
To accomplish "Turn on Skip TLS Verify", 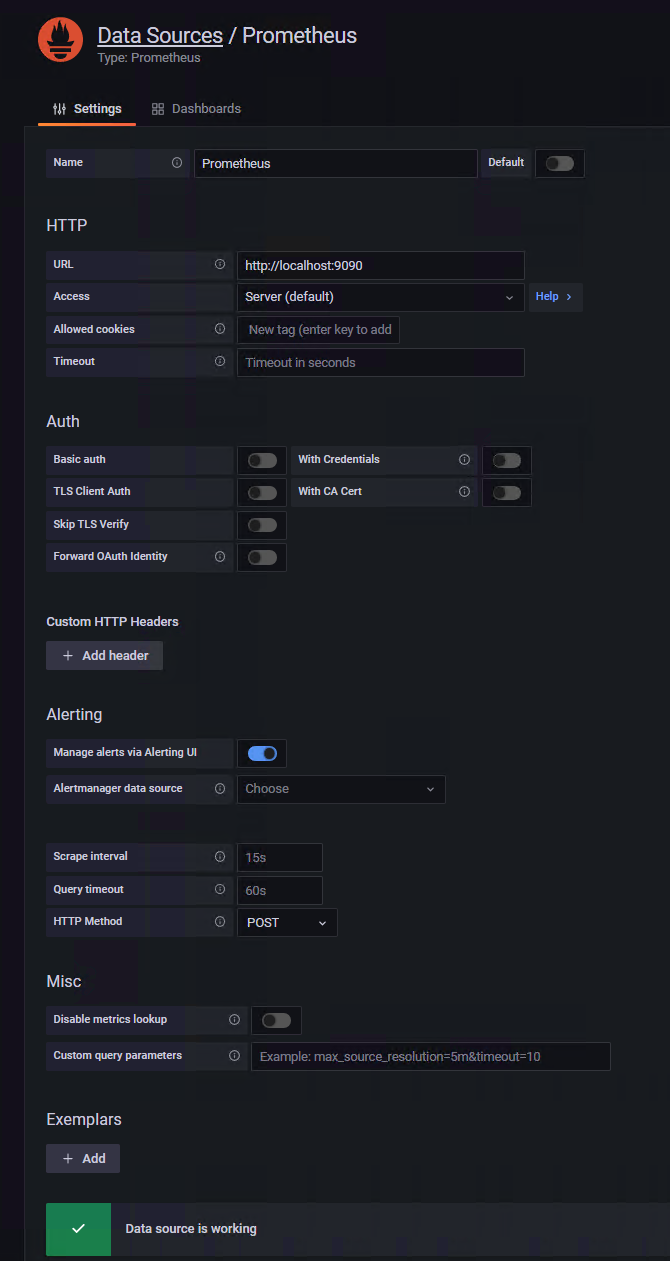I will pyautogui.click(x=262, y=525).
